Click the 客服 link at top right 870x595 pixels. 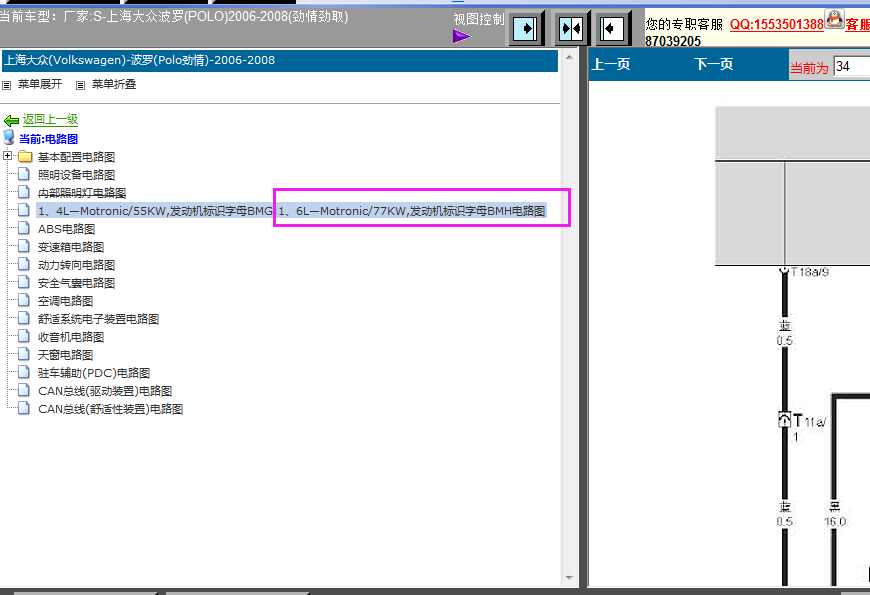[857, 24]
